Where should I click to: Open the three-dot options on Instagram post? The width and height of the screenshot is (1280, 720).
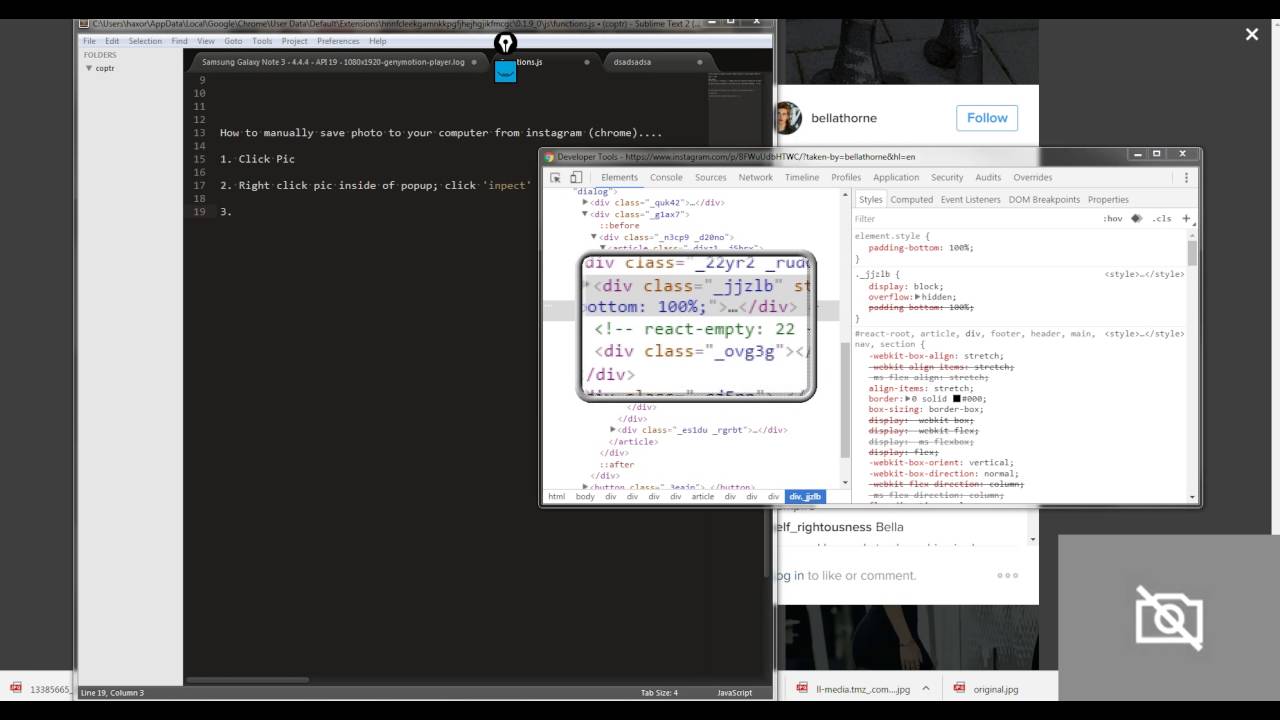(1008, 575)
